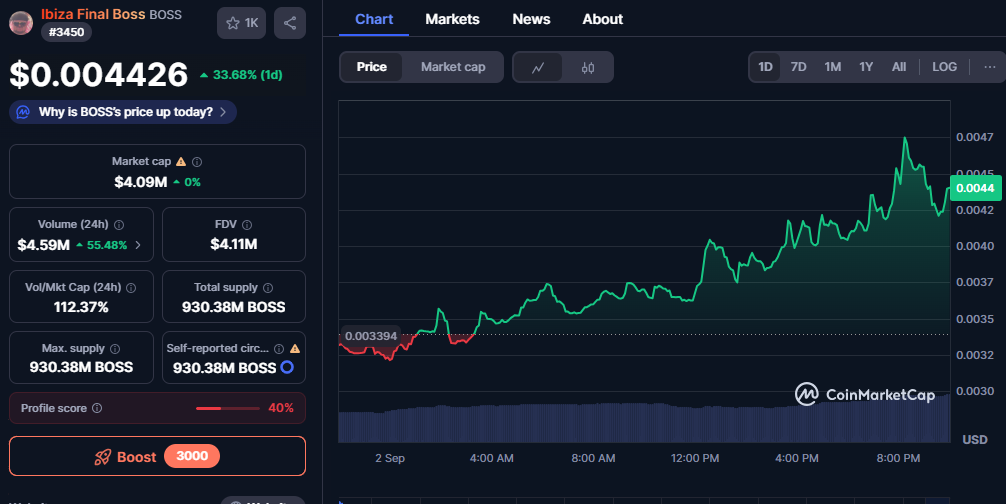This screenshot has width=1006, height=504.
Task: Open the Vol/Mkt Cap (24h) info icon
Action: 131,288
